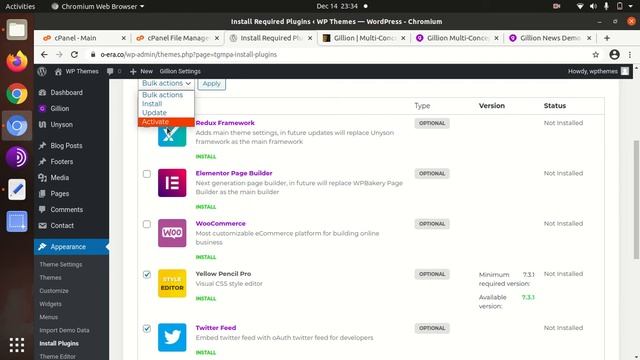The image size is (640, 360).
Task: Open a new browser tab
Action: click(607, 38)
